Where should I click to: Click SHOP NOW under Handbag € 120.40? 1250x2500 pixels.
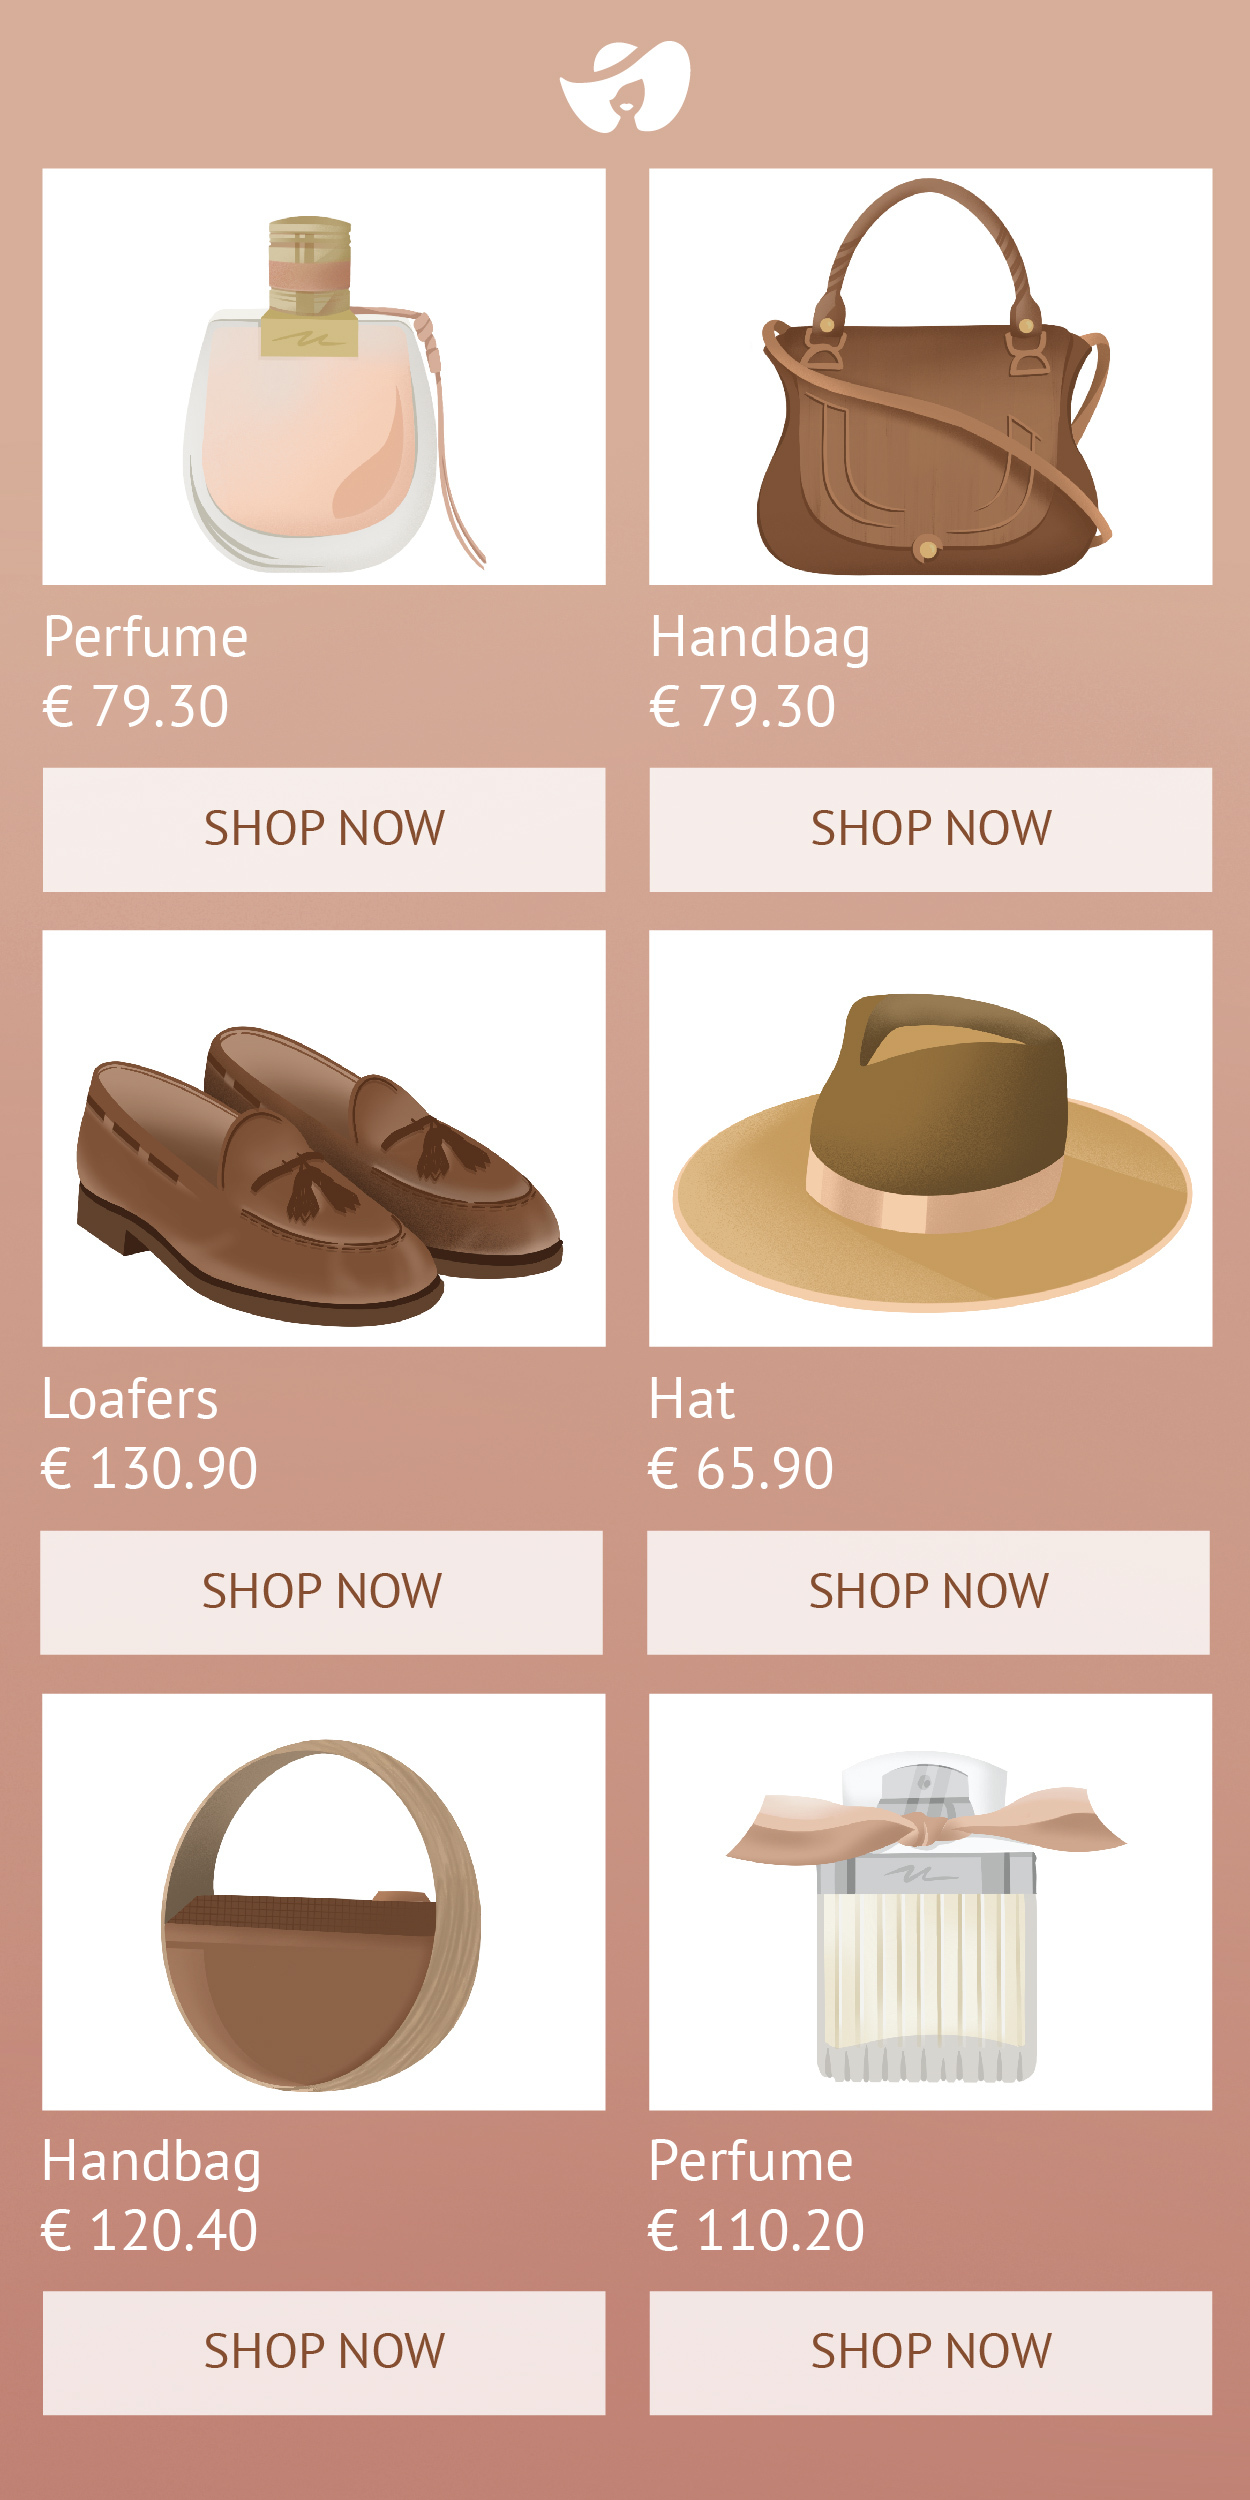tap(324, 2352)
